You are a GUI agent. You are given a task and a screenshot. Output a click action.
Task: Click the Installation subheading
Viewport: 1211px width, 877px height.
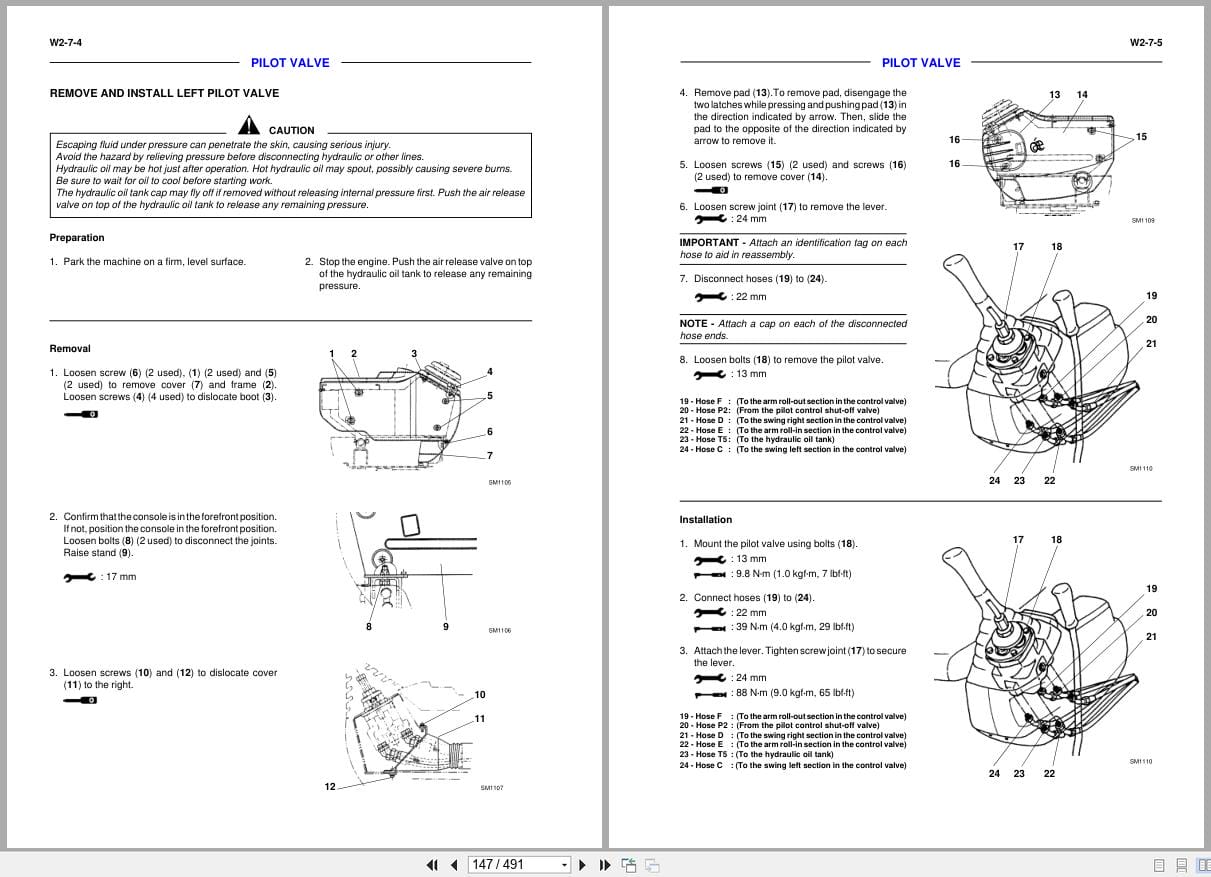pyautogui.click(x=706, y=520)
